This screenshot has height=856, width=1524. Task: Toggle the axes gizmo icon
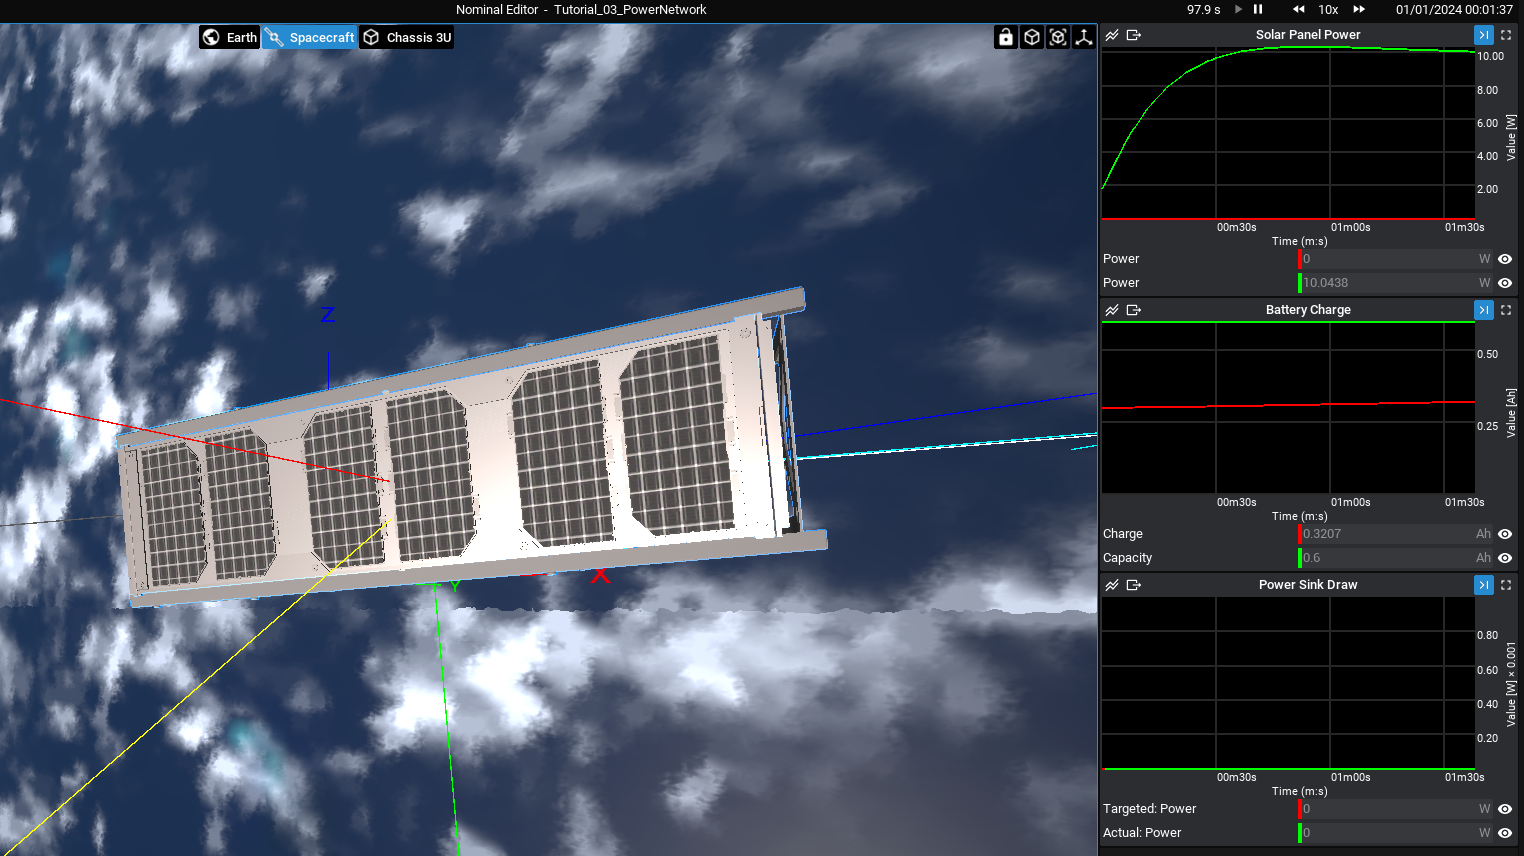click(x=1084, y=37)
